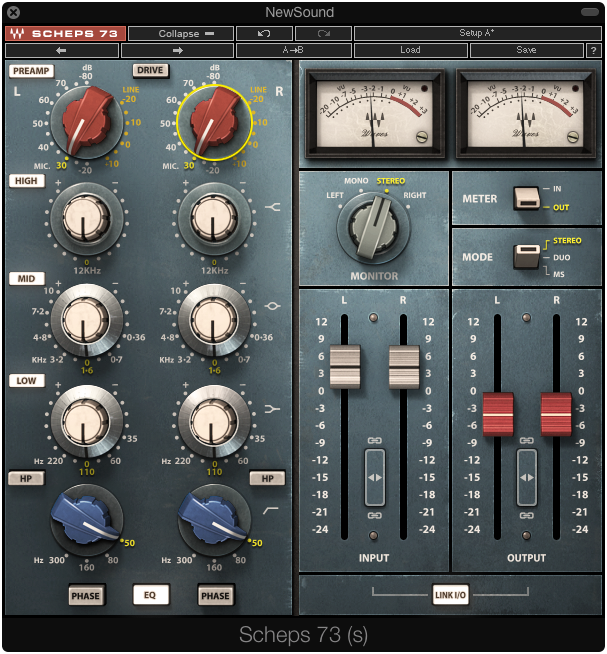The height and width of the screenshot is (654, 607).
Task: Copy setup A to B
Action: 293,50
